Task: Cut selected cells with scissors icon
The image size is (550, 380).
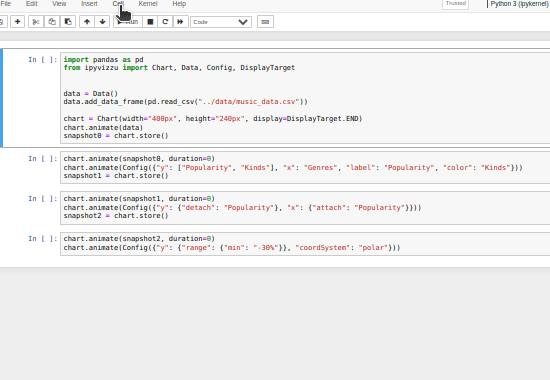Action: point(36,22)
